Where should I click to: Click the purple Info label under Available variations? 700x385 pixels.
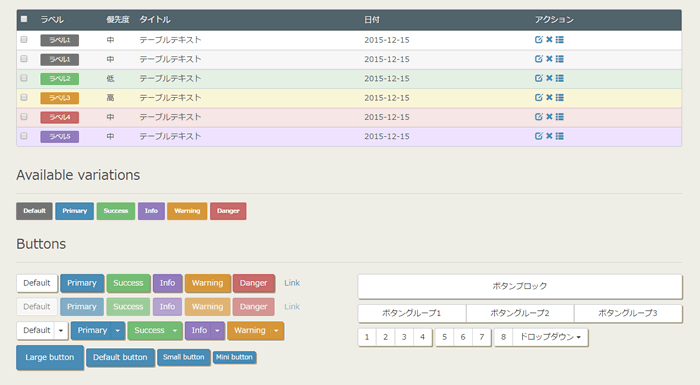[151, 211]
